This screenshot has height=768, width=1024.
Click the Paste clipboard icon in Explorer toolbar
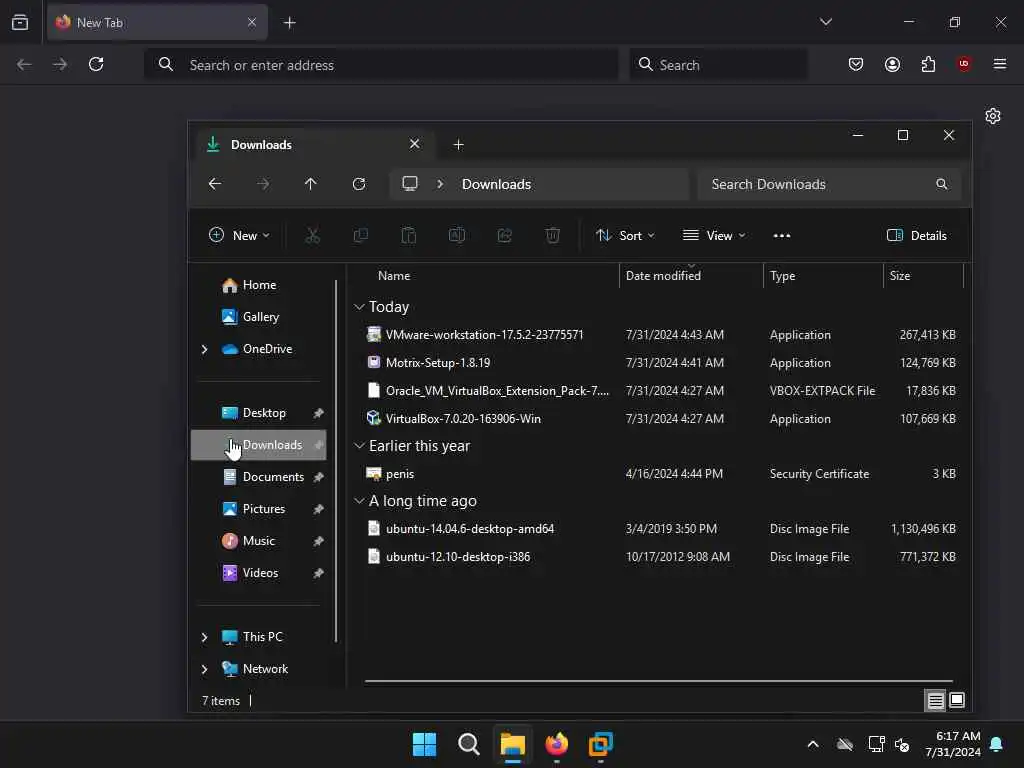pos(409,236)
